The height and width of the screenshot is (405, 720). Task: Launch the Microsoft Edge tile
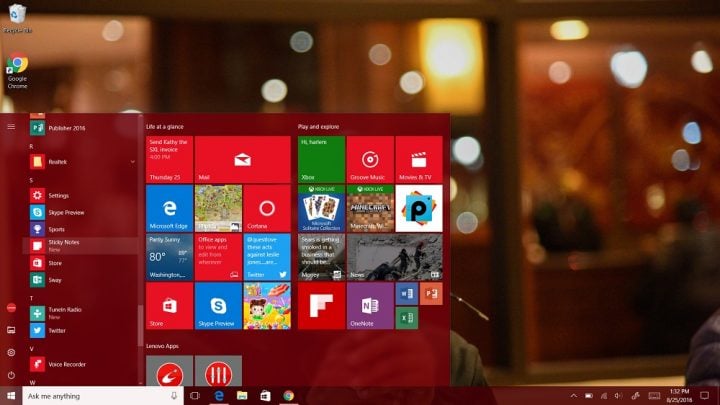[x=169, y=208]
